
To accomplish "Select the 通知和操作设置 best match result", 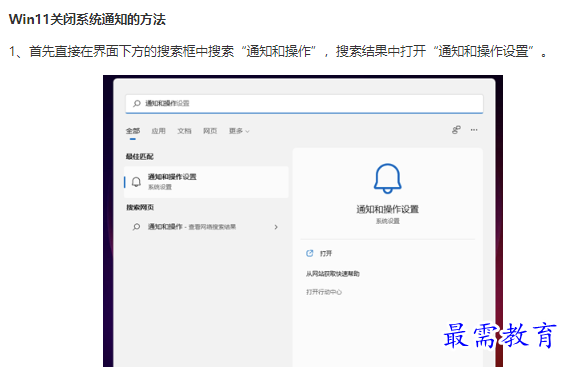I will coord(206,182).
